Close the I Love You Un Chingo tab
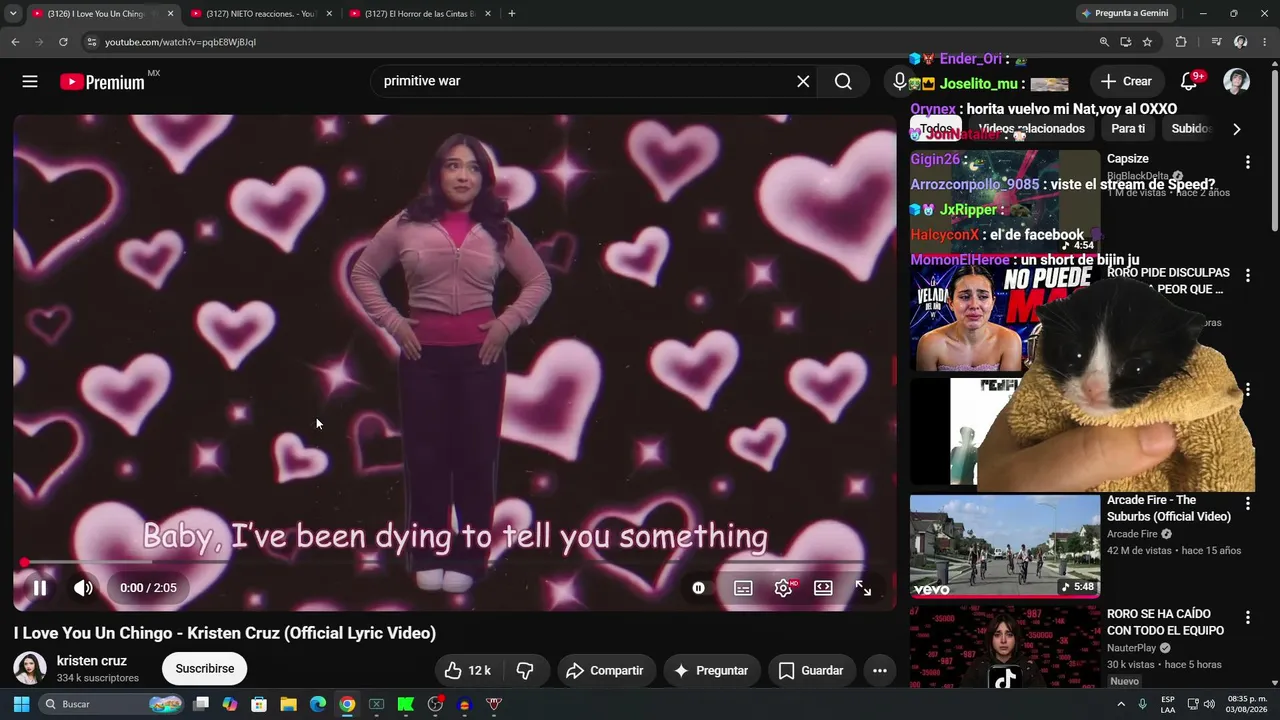1280x720 pixels. click(x=170, y=14)
